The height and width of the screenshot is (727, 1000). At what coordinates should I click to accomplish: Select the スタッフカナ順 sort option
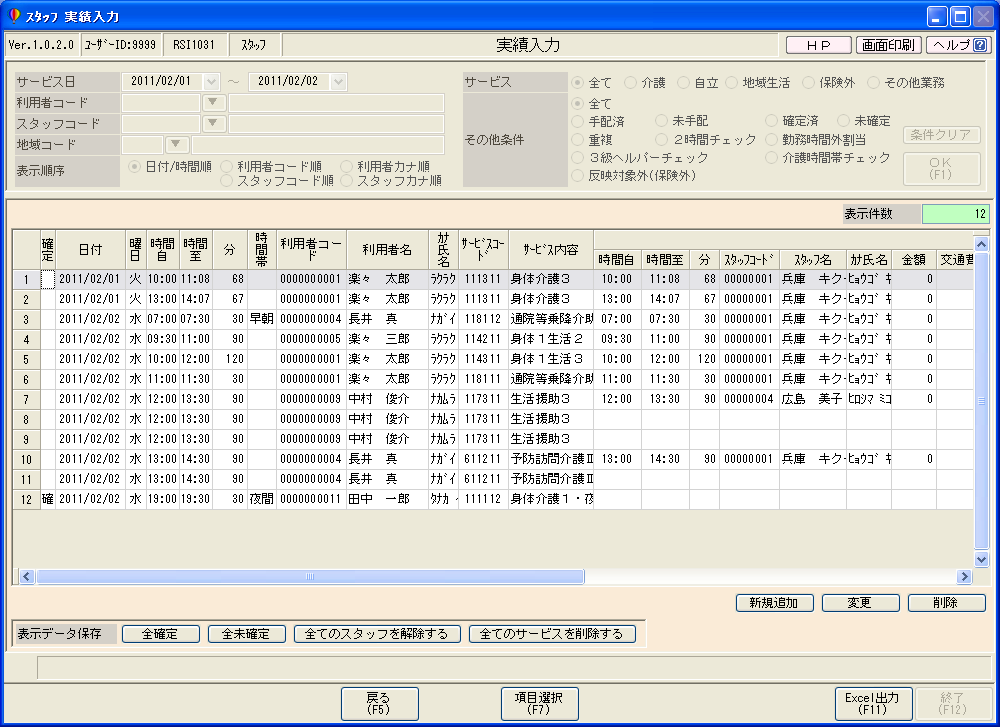pyautogui.click(x=346, y=181)
